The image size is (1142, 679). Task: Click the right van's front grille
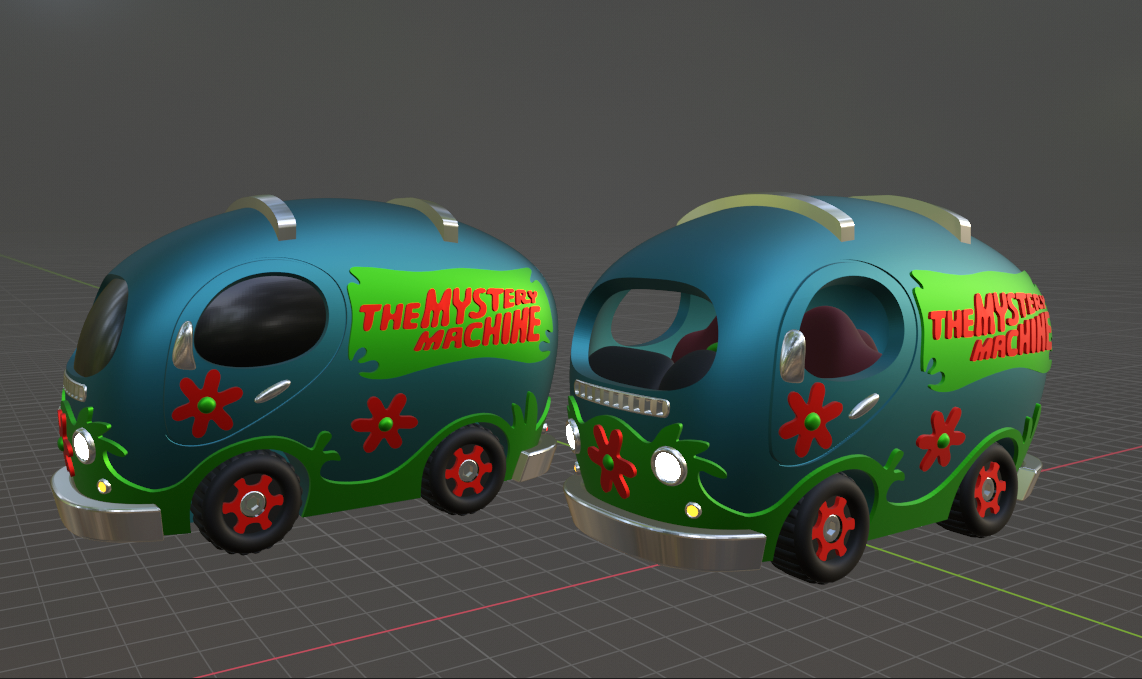coord(621,399)
